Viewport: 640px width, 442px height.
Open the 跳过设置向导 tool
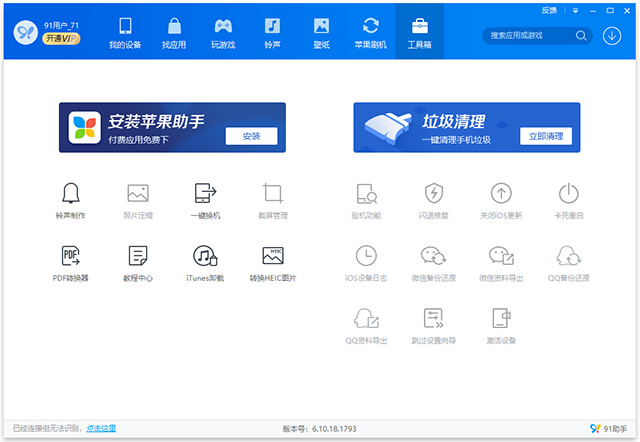[433, 326]
